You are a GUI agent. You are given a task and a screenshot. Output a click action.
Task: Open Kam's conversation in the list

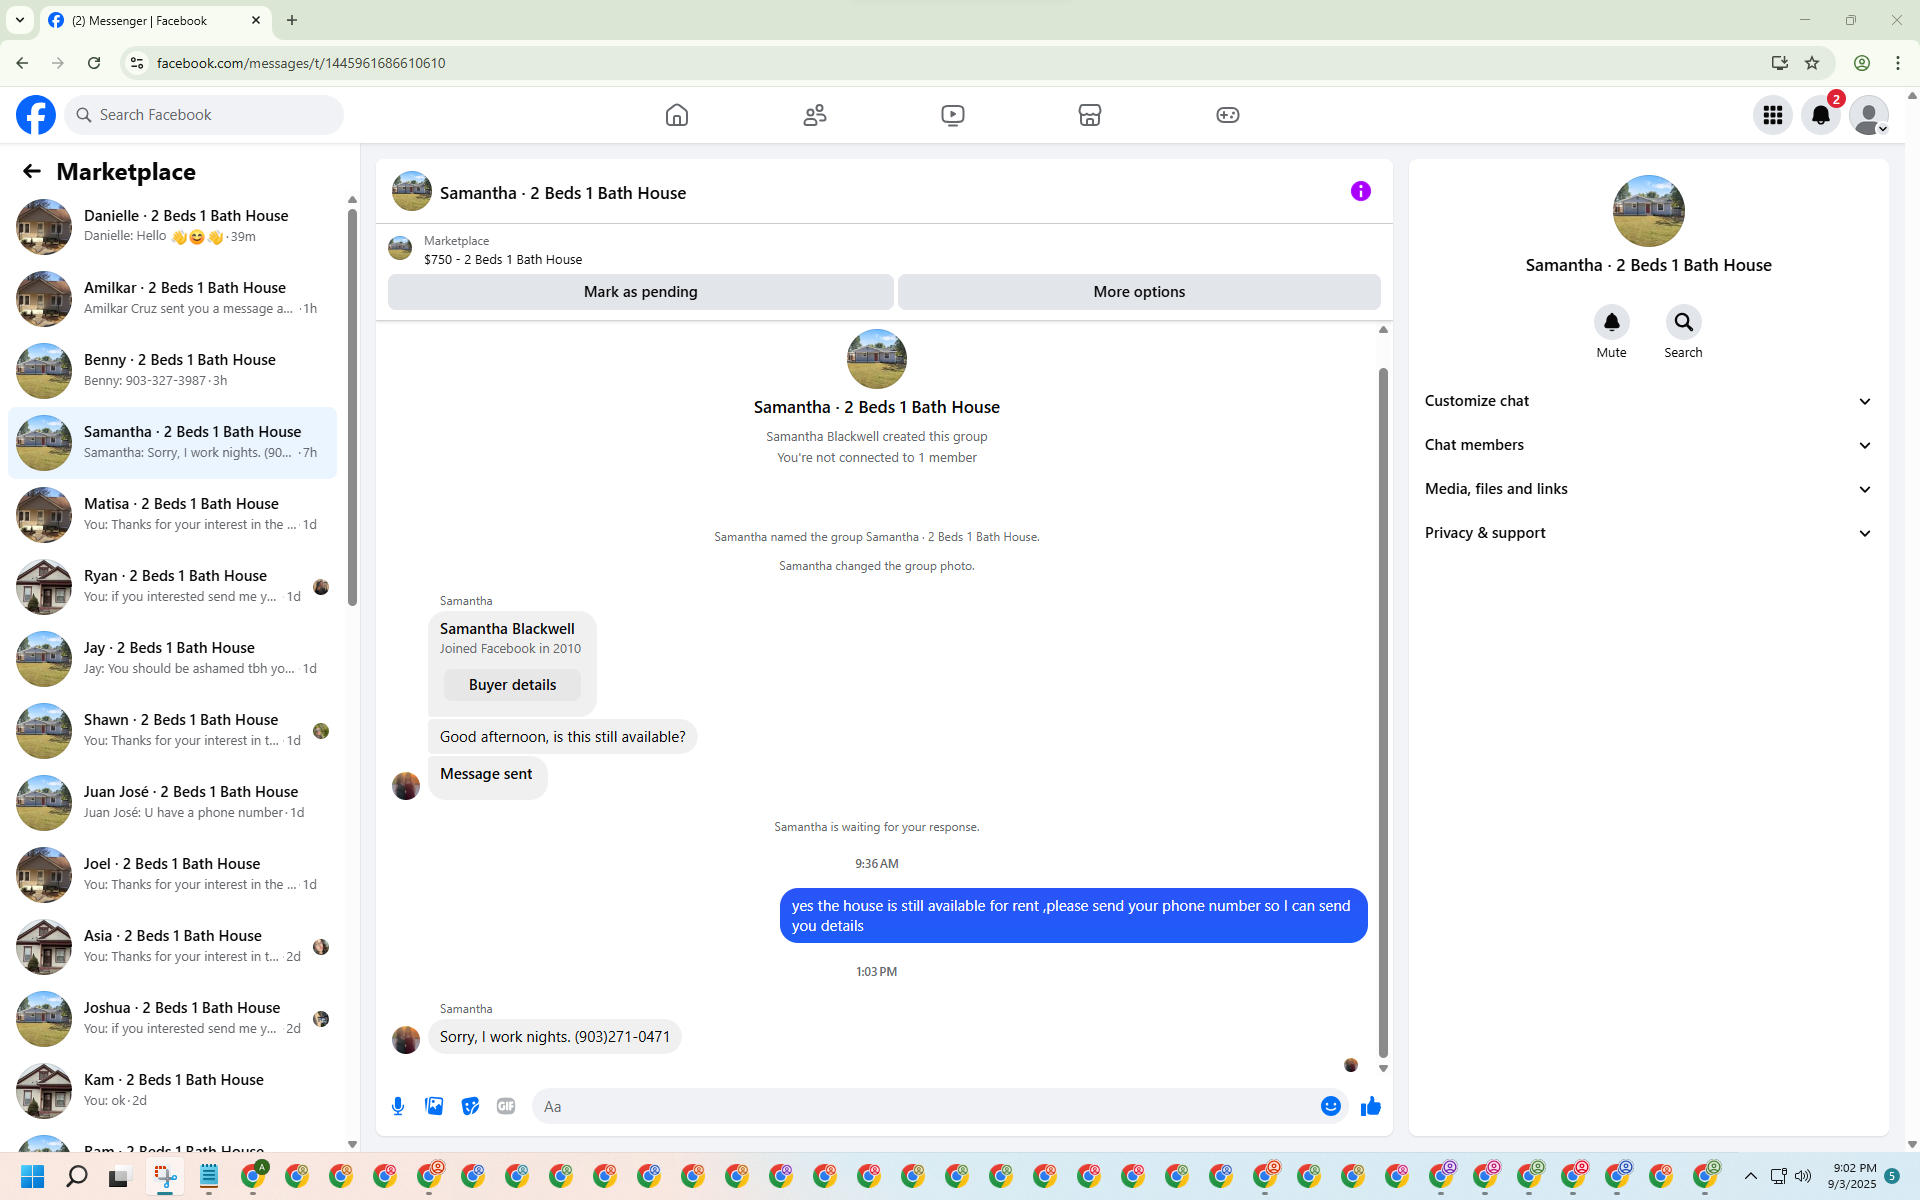click(173, 1090)
